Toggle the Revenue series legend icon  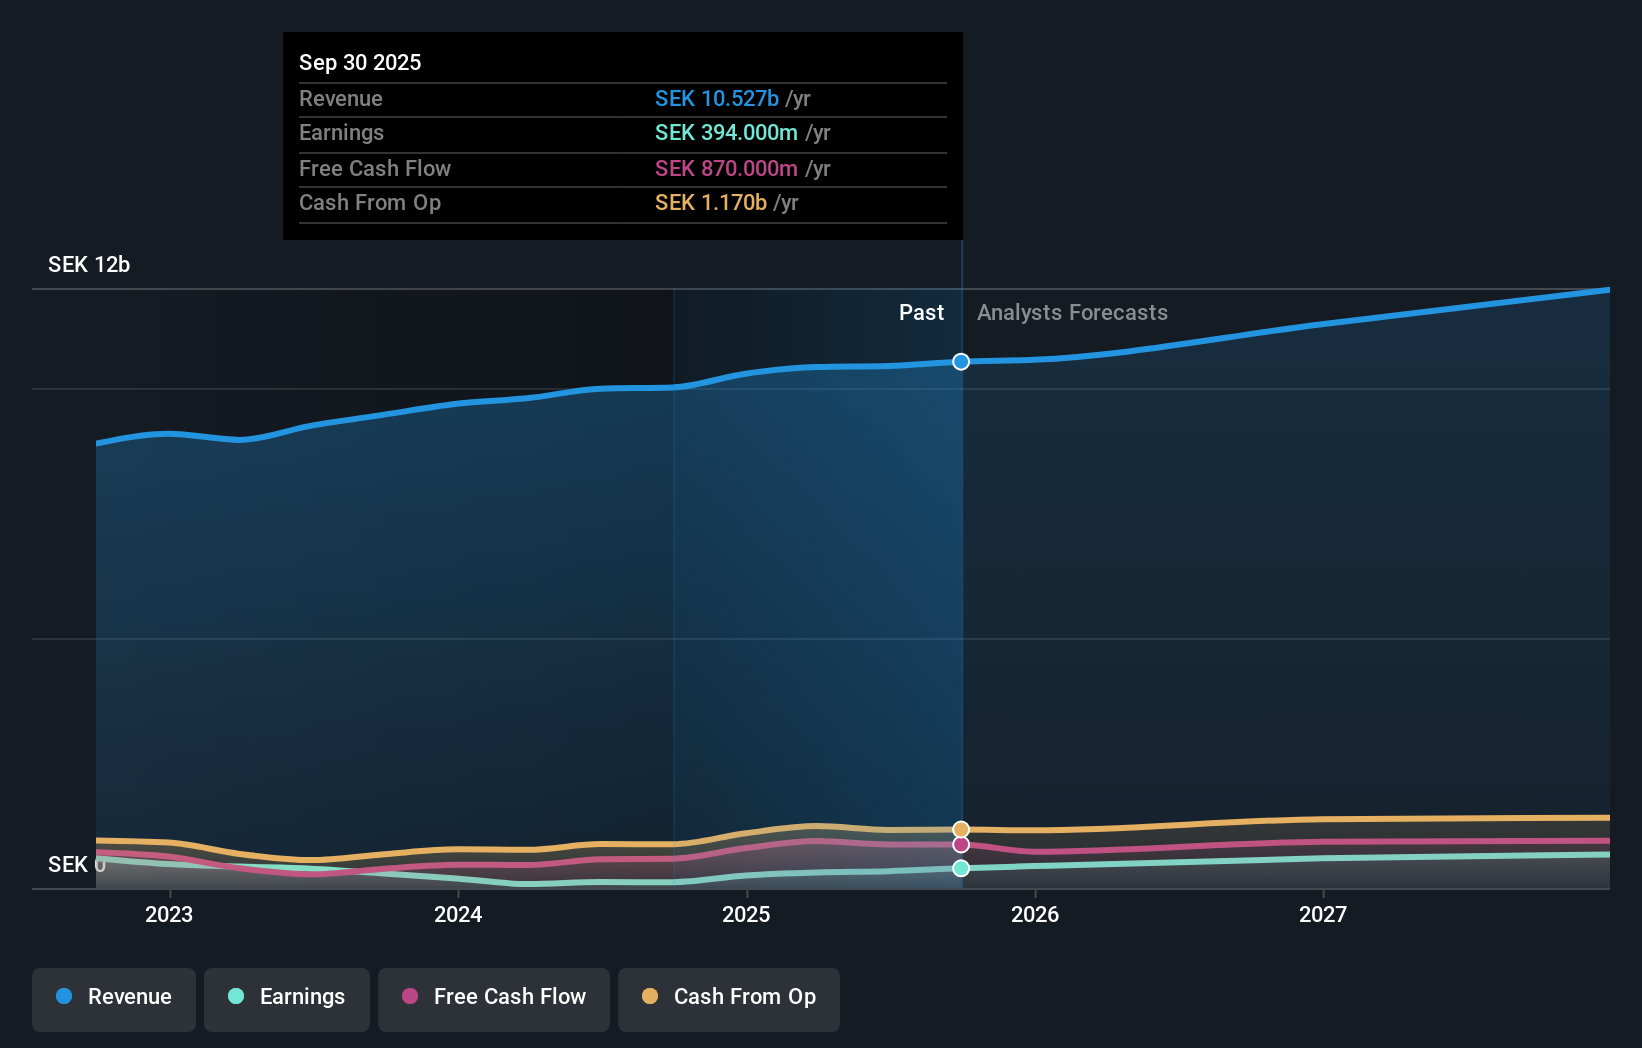[63, 997]
